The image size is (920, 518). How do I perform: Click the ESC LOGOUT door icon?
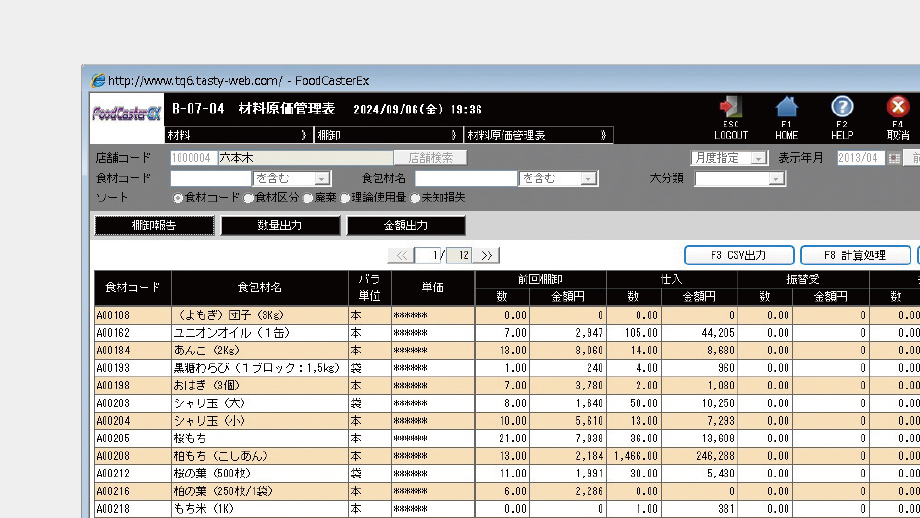click(x=730, y=107)
